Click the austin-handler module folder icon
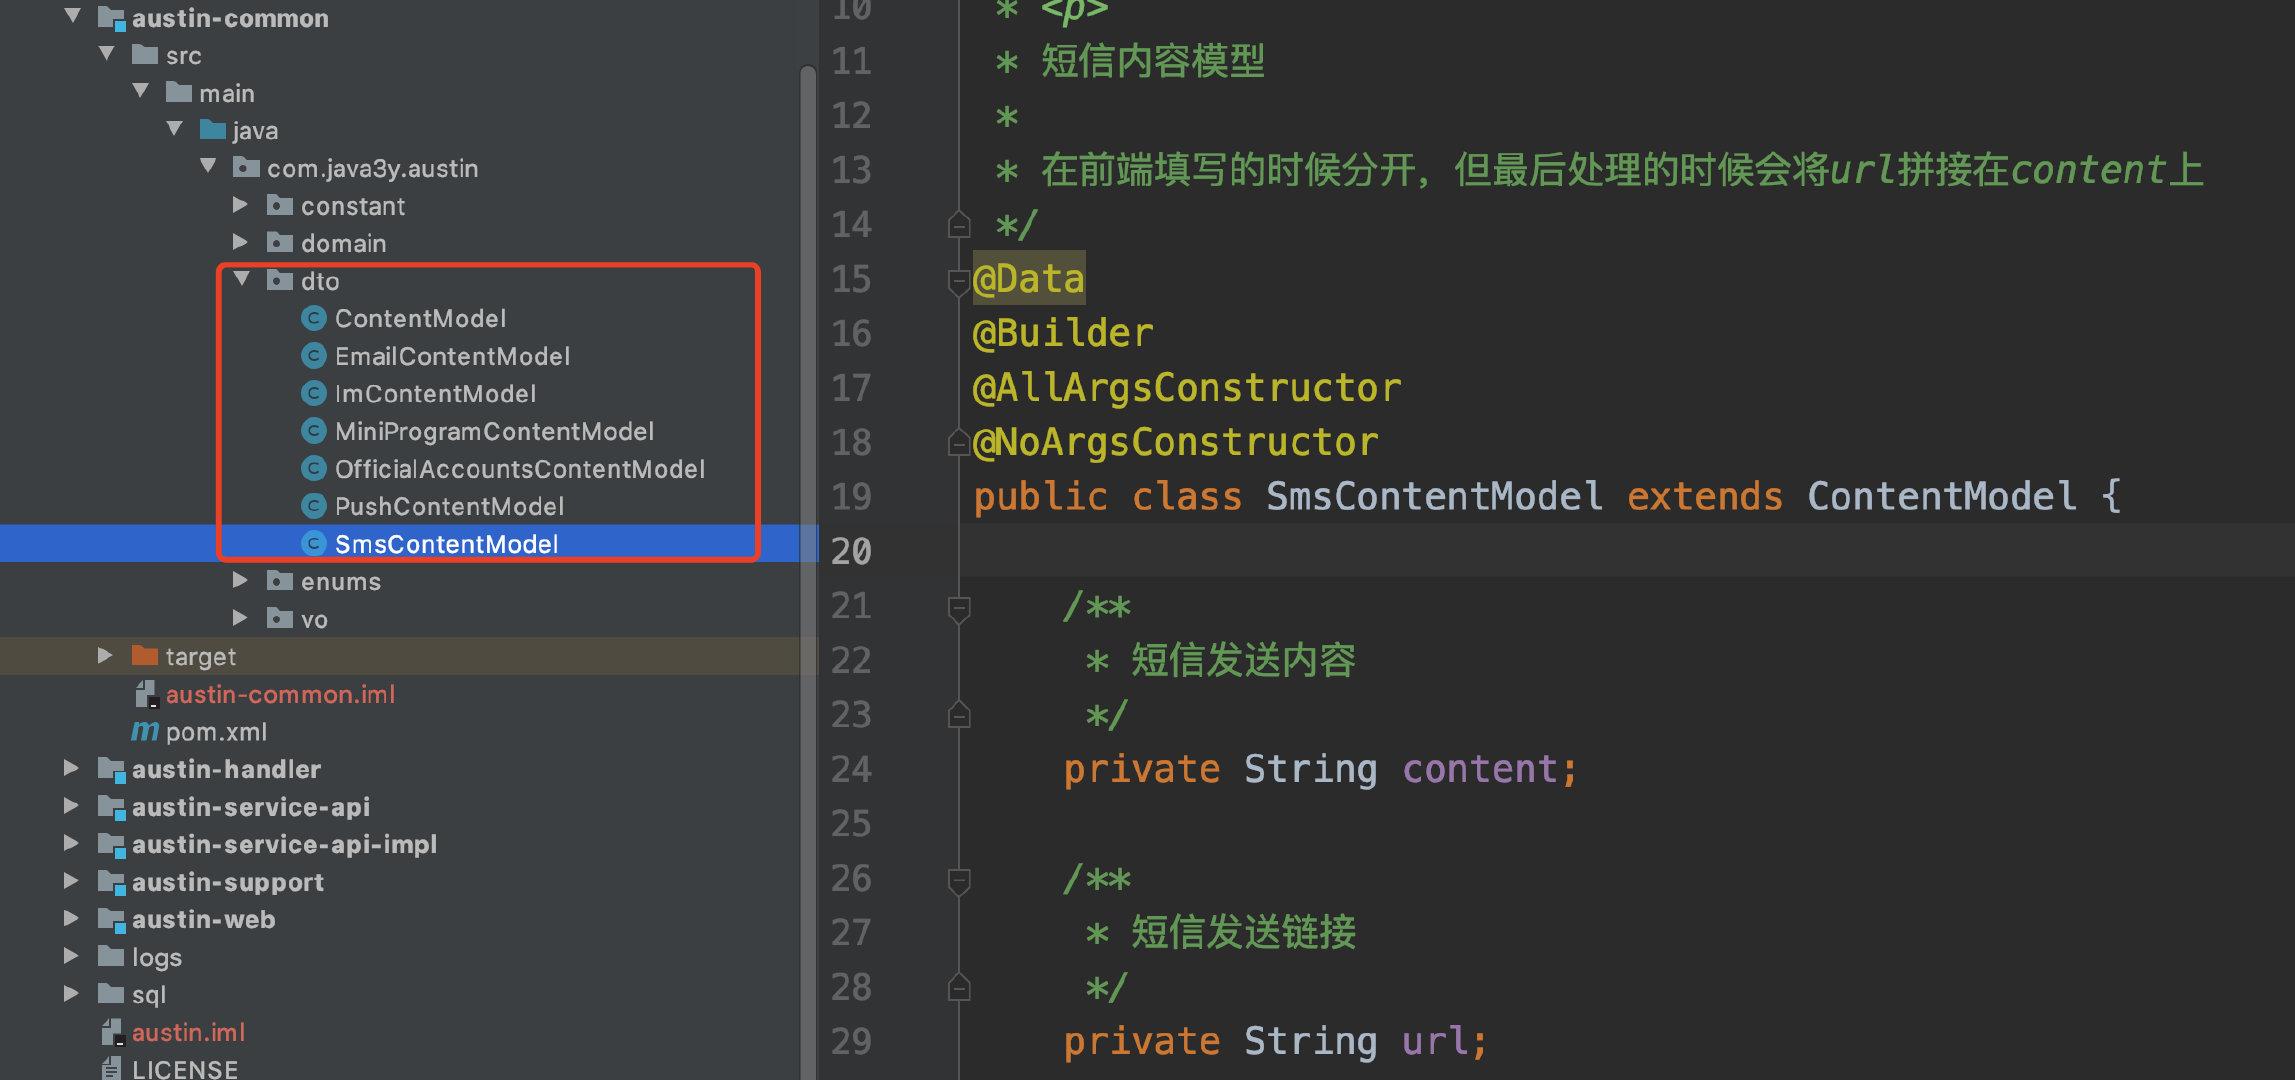 coord(111,769)
